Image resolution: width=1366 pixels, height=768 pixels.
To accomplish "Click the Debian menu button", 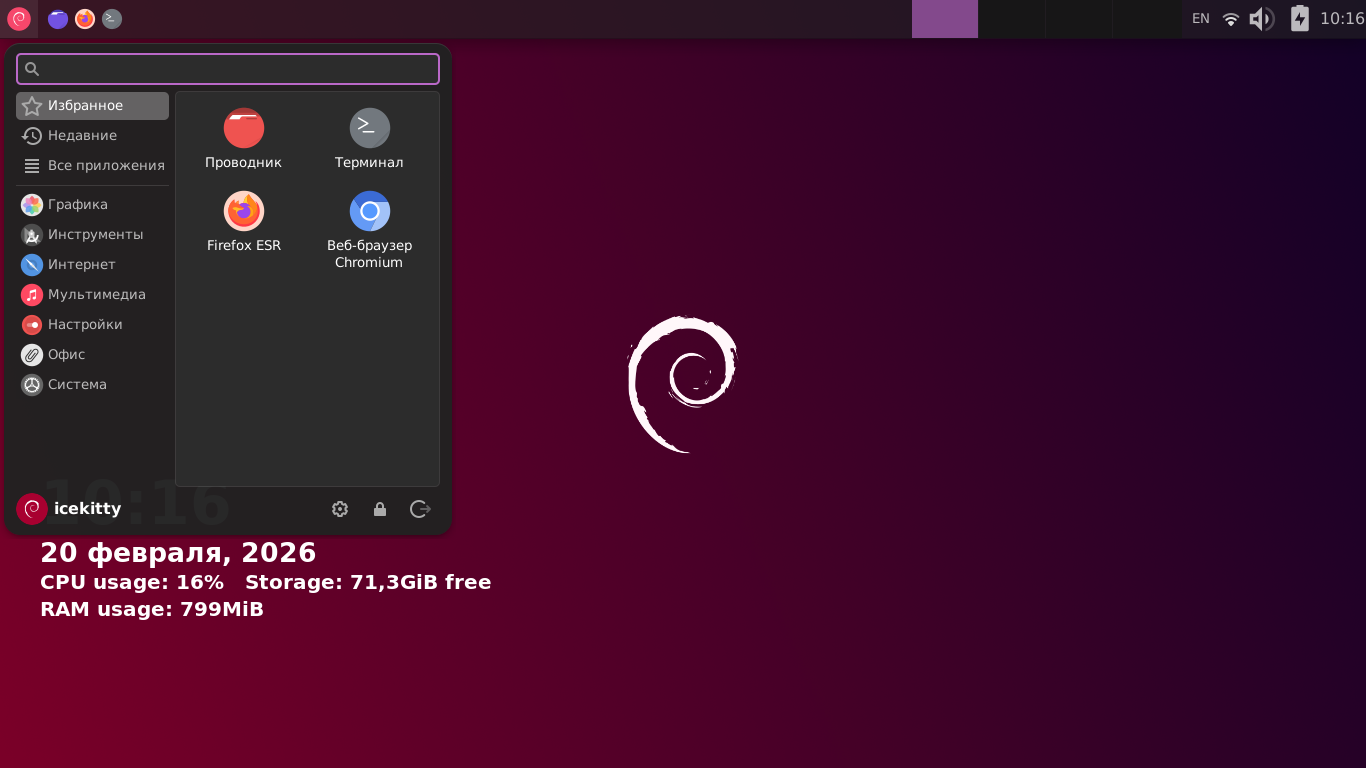I will pyautogui.click(x=19, y=19).
